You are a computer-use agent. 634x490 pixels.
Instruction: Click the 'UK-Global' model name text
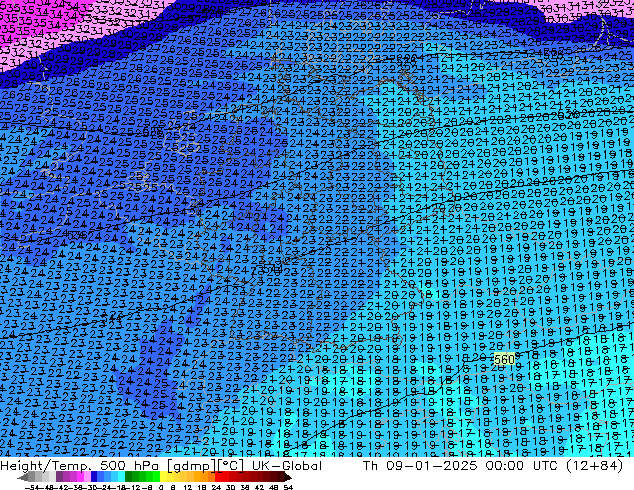tap(287, 466)
